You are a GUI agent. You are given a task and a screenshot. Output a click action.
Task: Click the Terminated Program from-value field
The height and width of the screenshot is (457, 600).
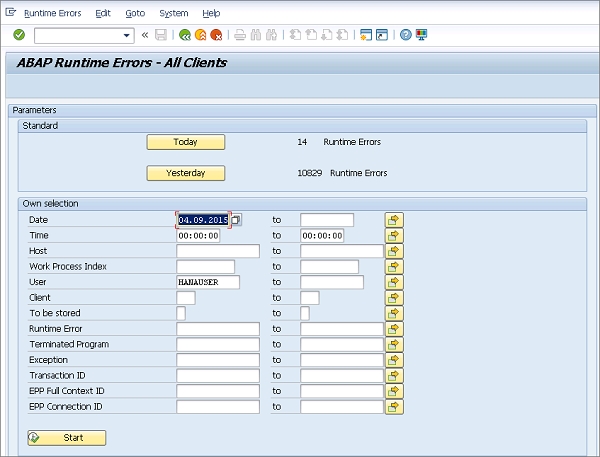coord(217,344)
